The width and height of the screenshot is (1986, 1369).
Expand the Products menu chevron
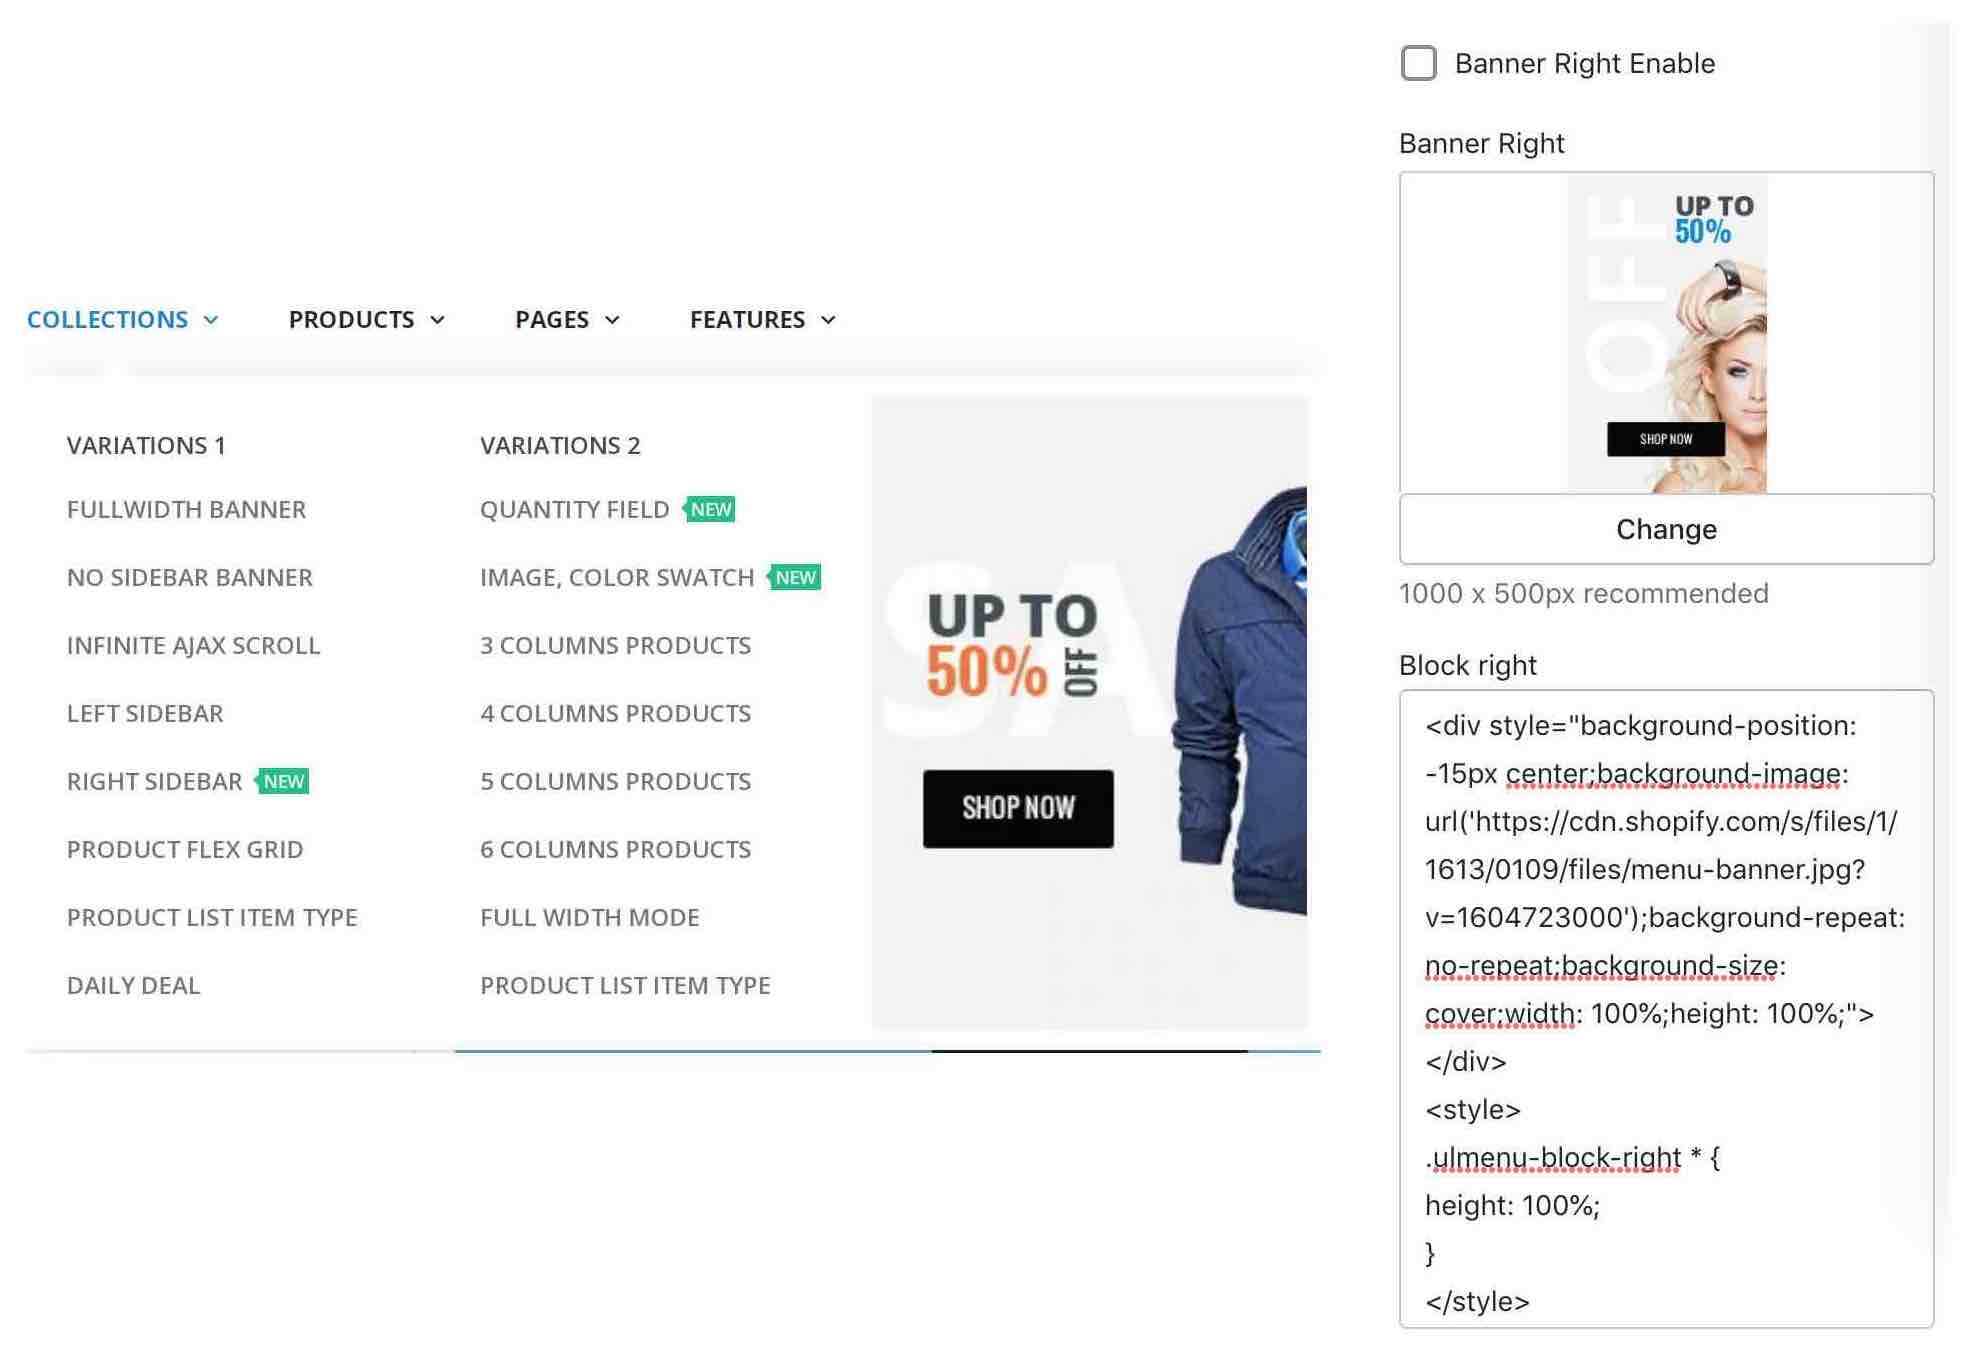pyautogui.click(x=438, y=320)
